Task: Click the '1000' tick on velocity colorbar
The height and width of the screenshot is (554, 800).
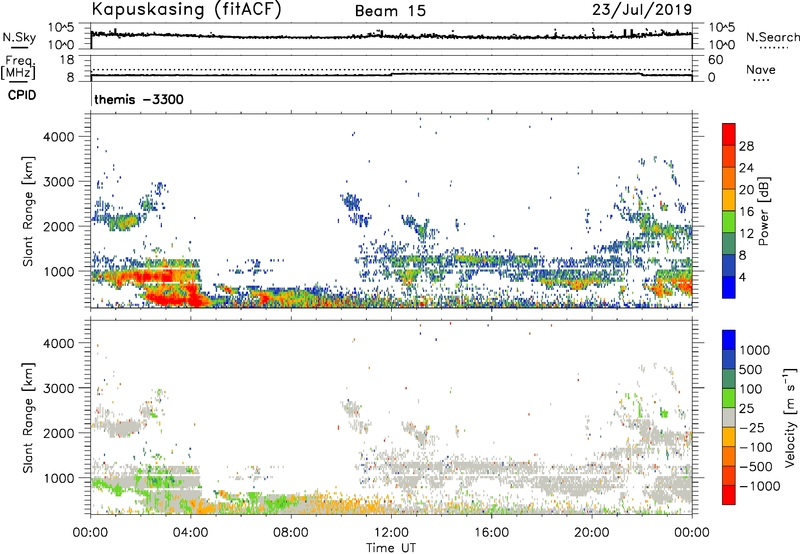Action: click(755, 350)
